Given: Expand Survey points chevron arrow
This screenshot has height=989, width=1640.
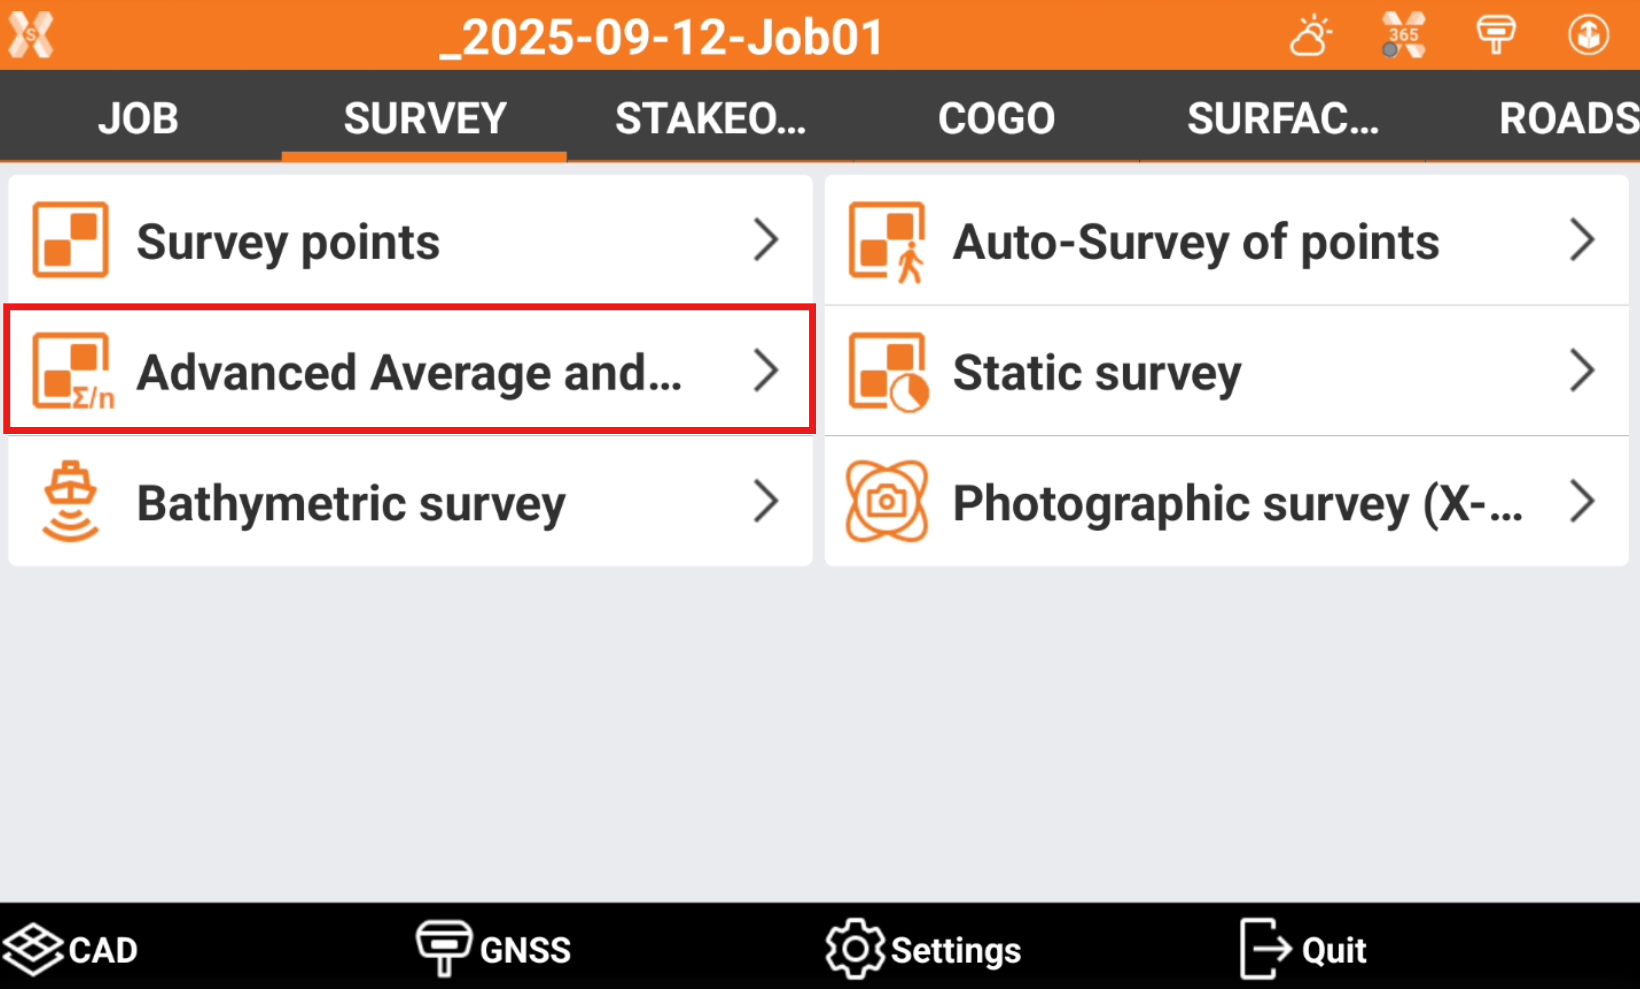Looking at the screenshot, I should pyautogui.click(x=766, y=240).
